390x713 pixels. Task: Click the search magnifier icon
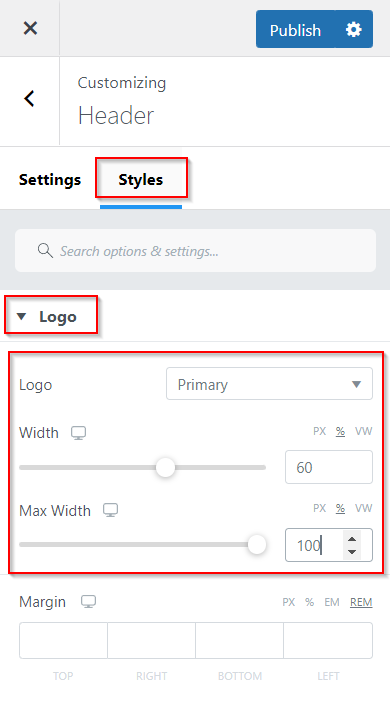pyautogui.click(x=45, y=251)
